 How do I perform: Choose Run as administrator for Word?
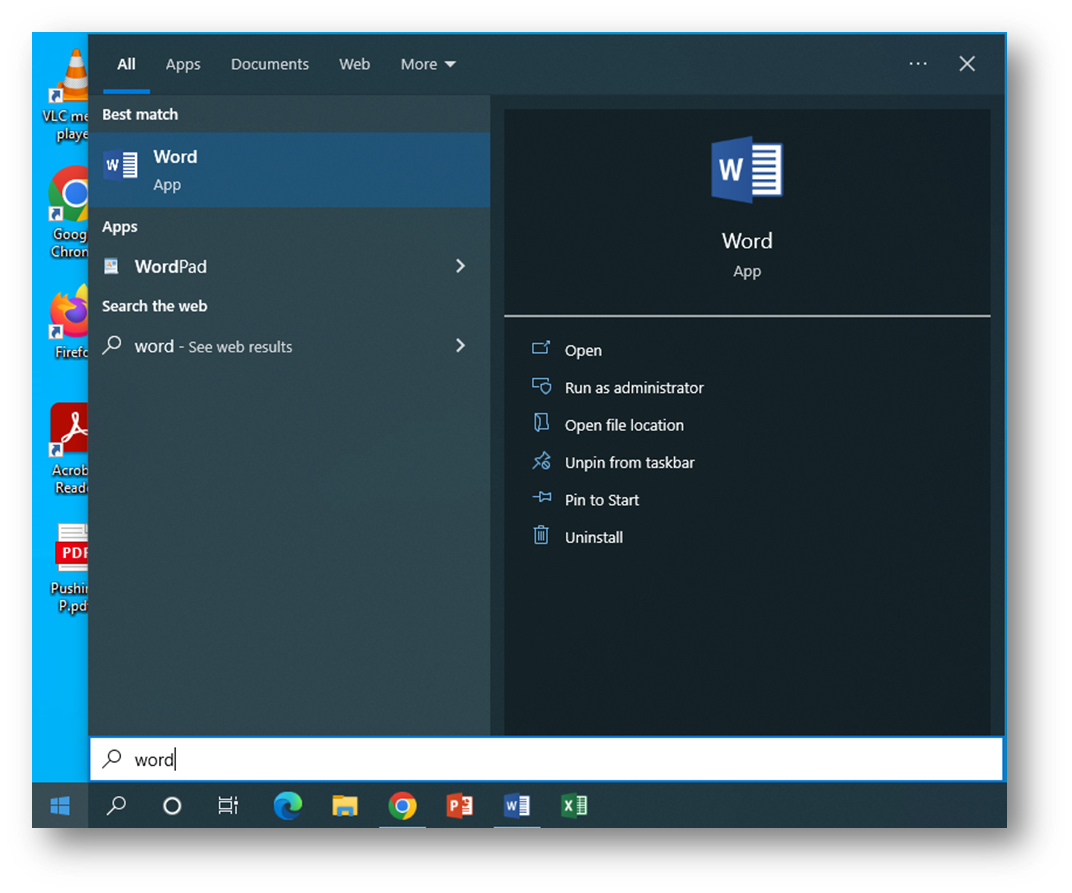pyautogui.click(x=634, y=388)
